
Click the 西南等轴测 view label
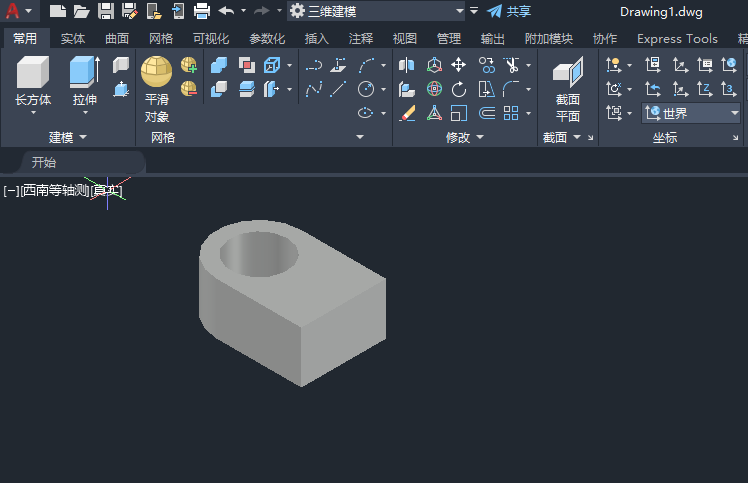[x=55, y=190]
